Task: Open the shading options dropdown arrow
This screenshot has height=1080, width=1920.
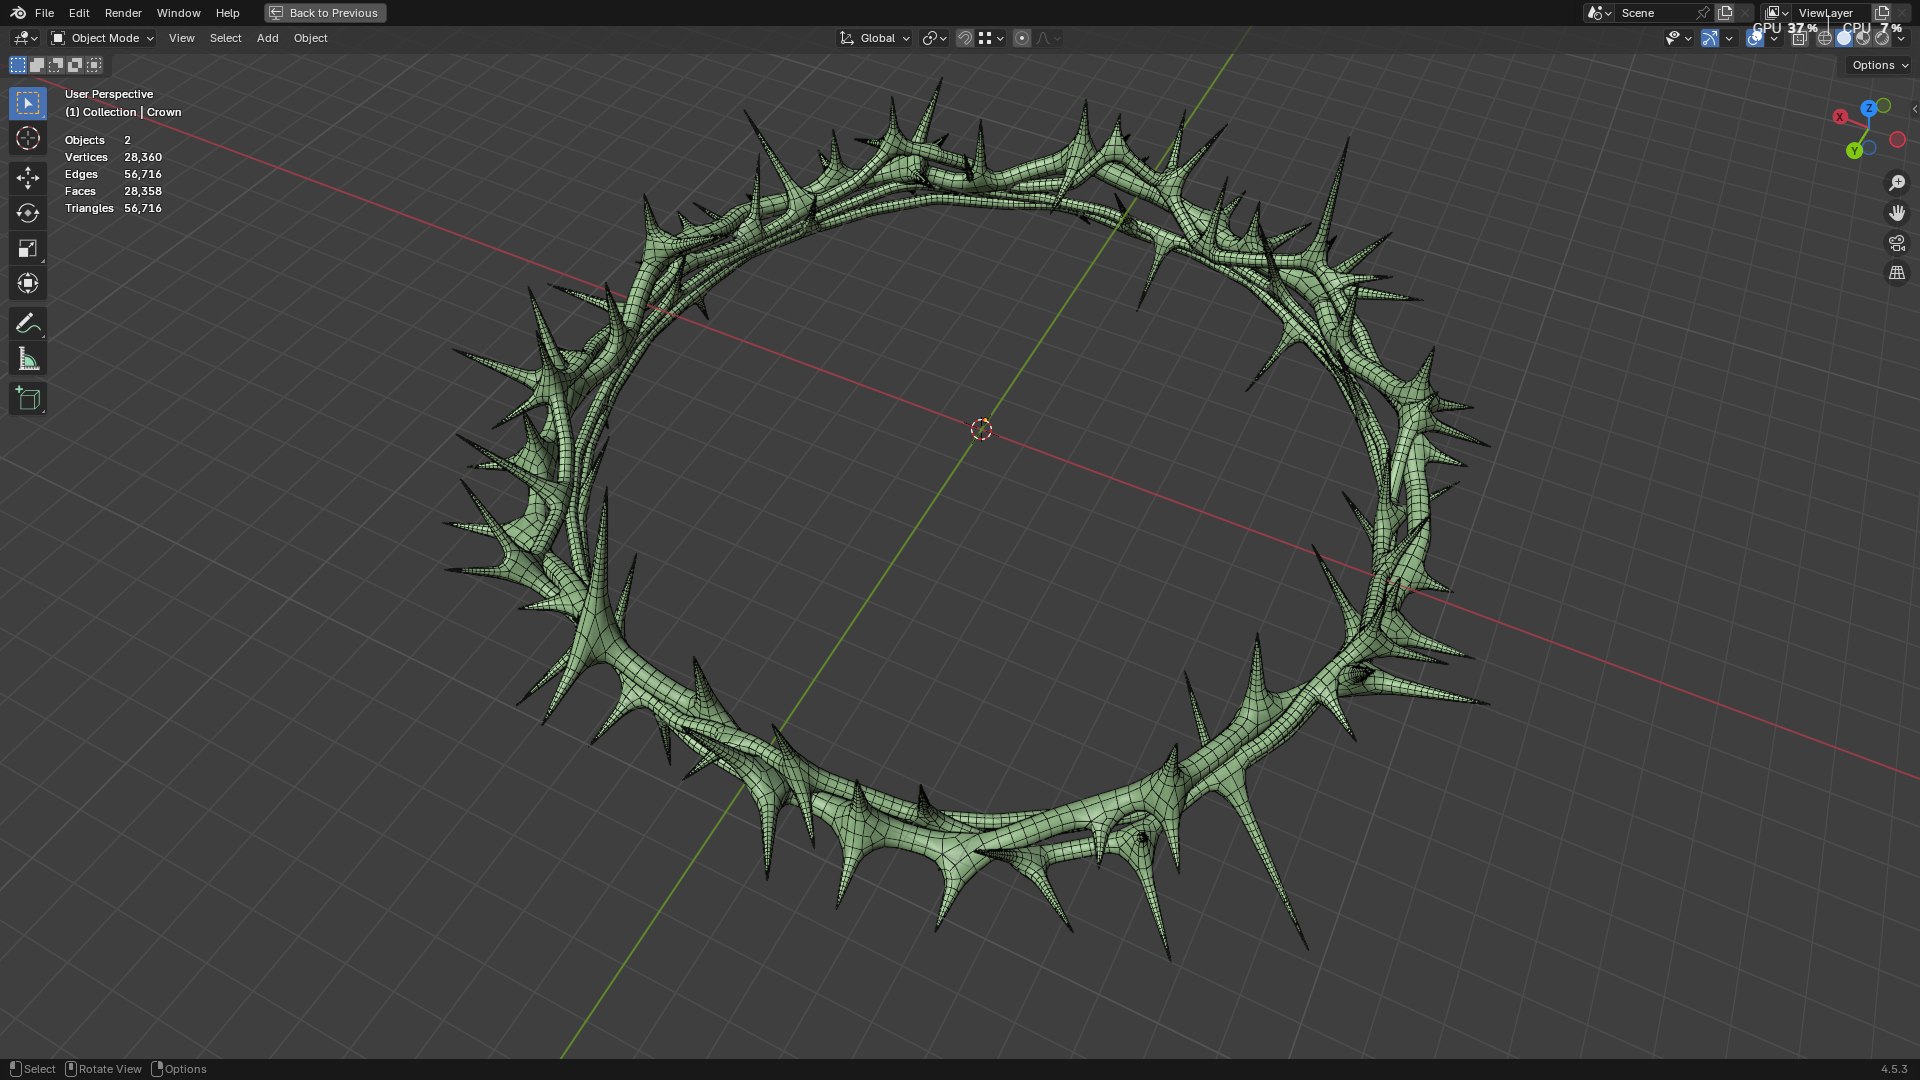Action: 1901,38
